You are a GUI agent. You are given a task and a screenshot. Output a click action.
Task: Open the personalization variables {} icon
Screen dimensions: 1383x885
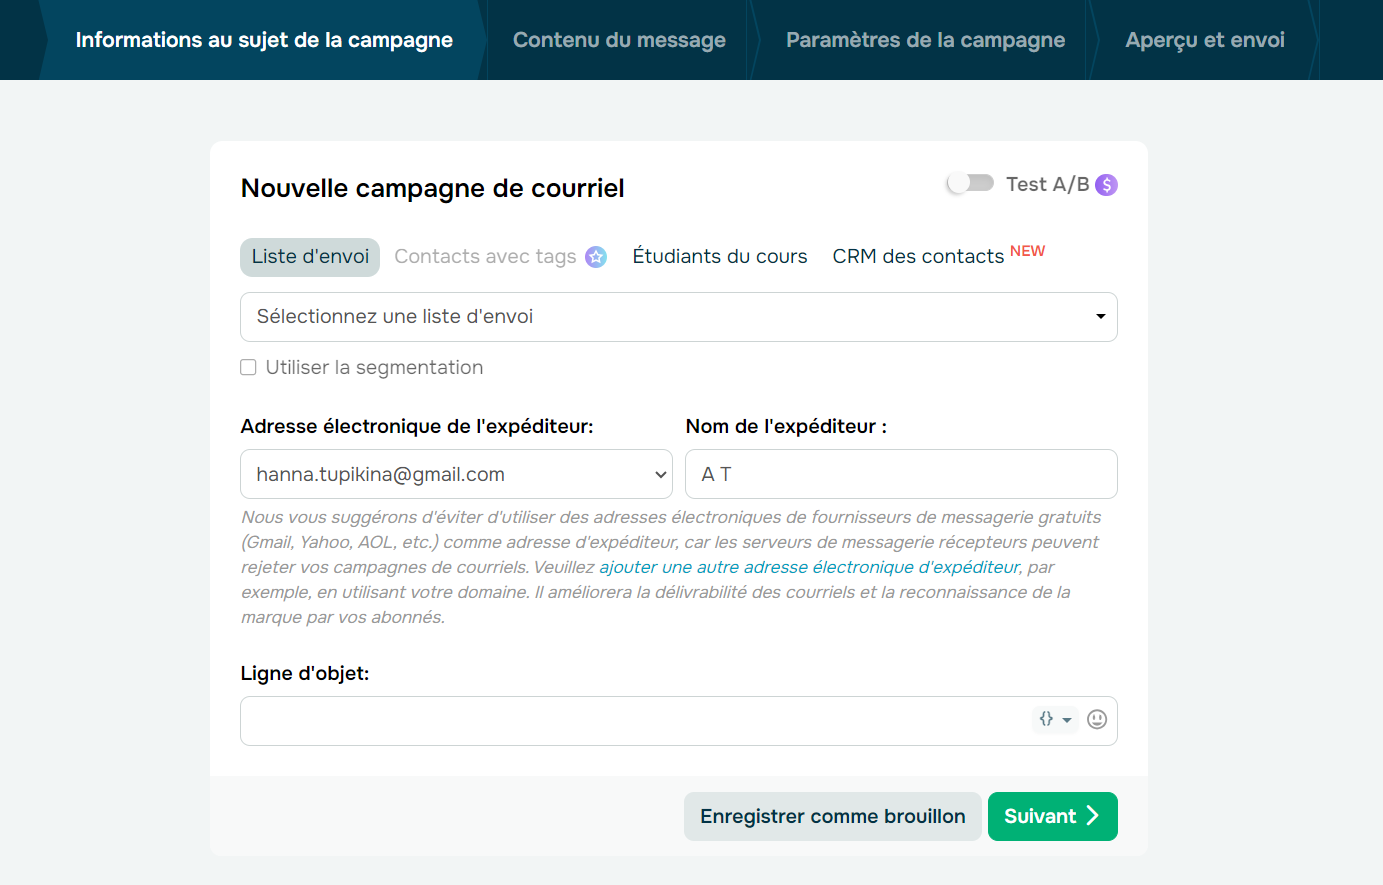[x=1046, y=719]
